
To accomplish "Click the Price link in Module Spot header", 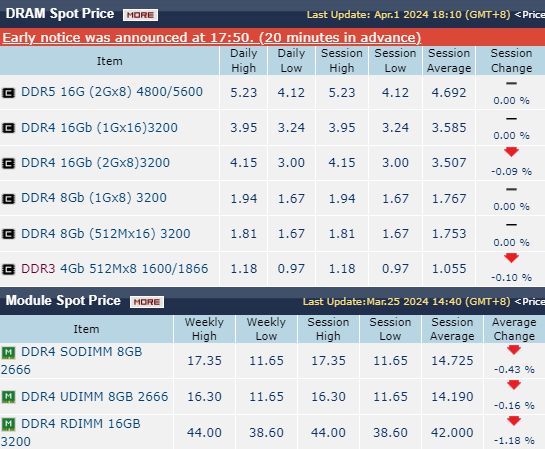I will pos(530,302).
